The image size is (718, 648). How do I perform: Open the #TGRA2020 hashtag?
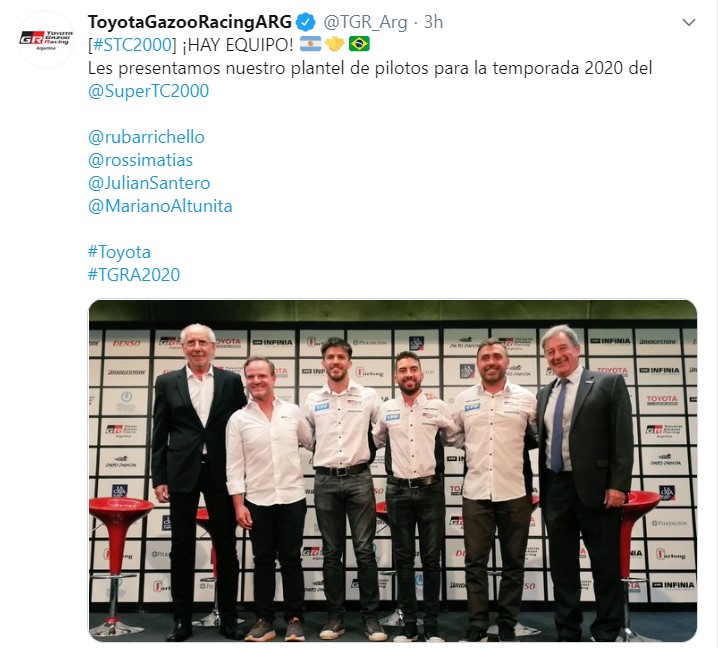pyautogui.click(x=134, y=274)
